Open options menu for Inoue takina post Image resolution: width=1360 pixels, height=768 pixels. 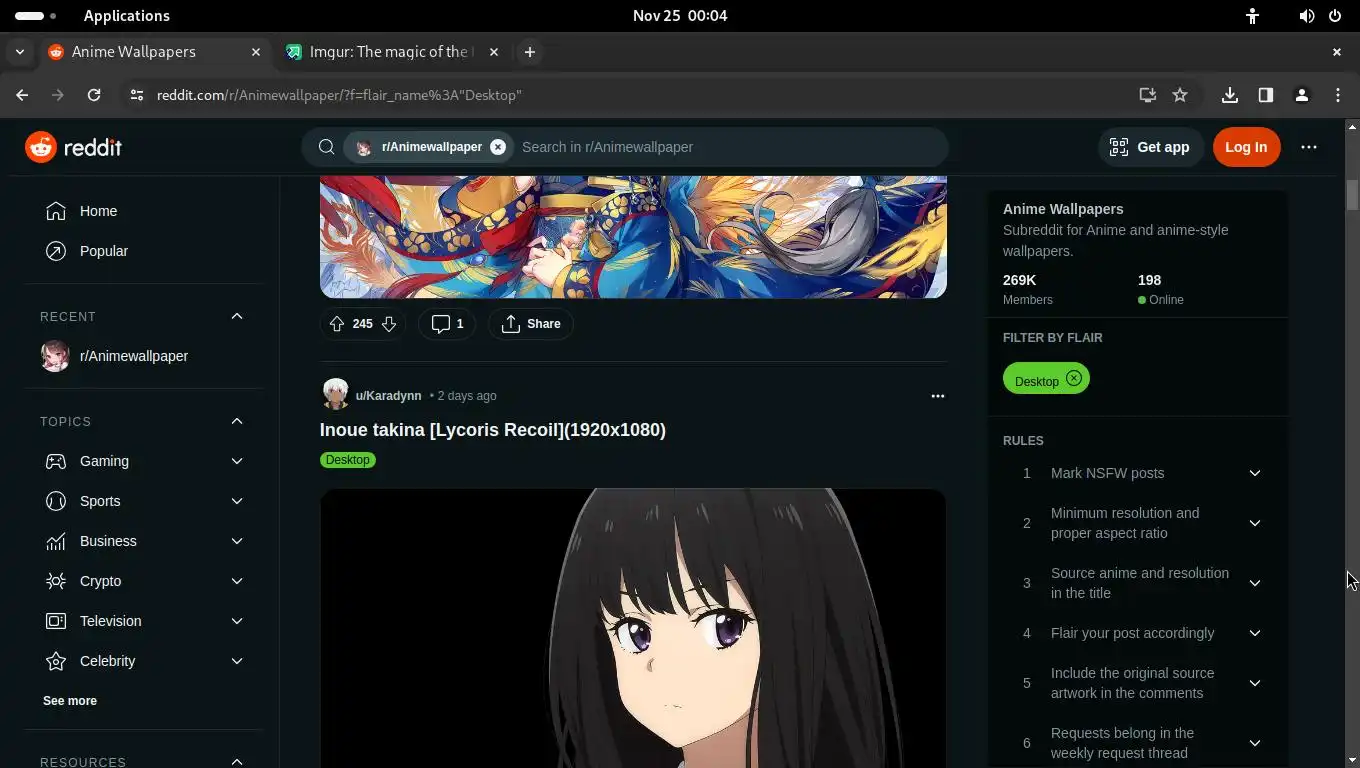[x=937, y=396]
